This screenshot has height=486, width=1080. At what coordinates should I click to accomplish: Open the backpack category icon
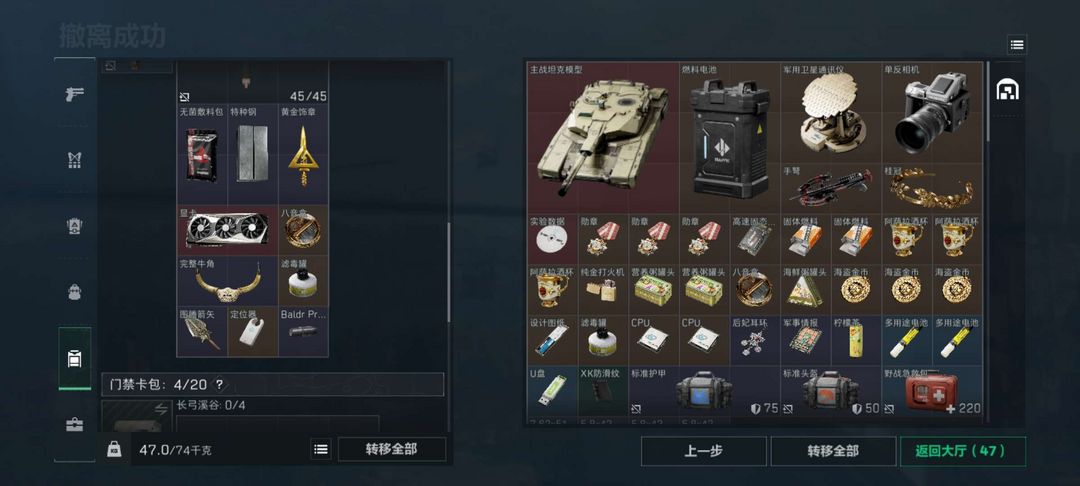click(74, 292)
